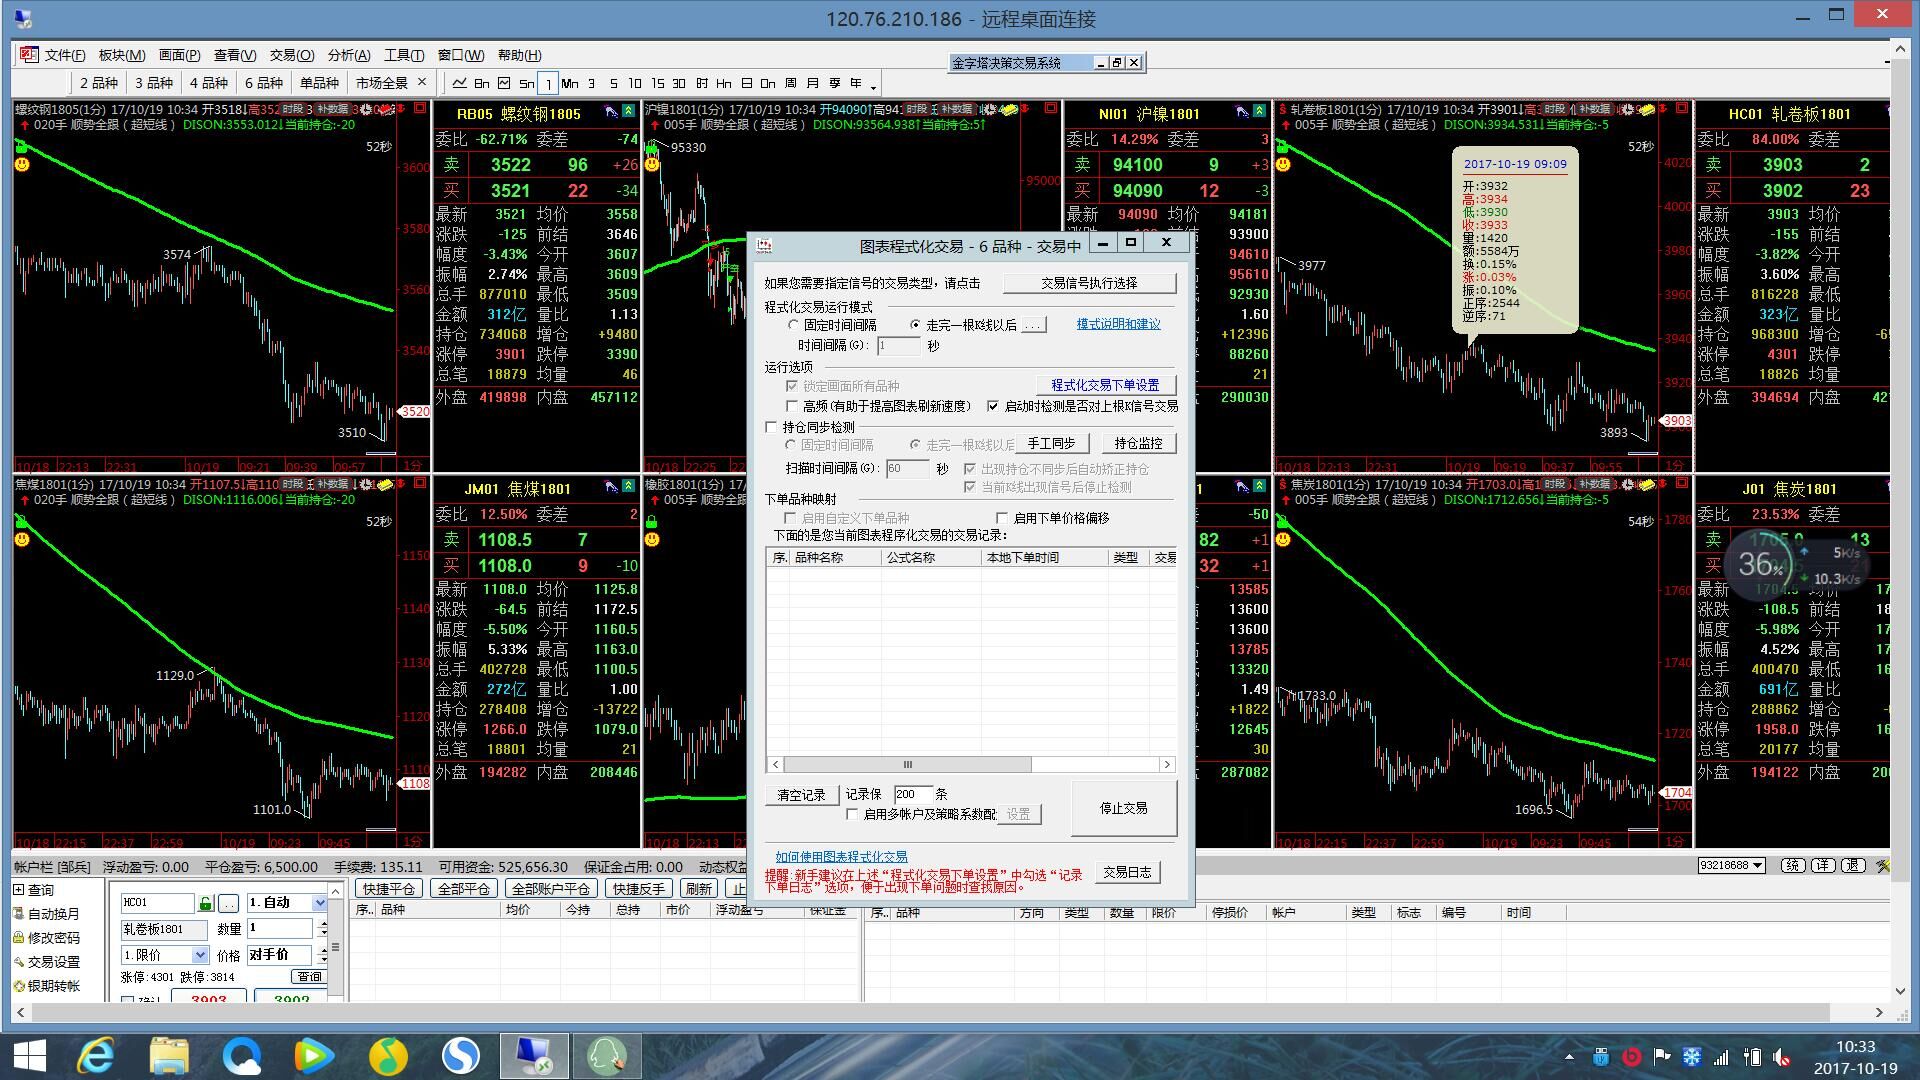Screen dimensions: 1920x1080
Task: Enable the 高频 refresh speed checkbox
Action: [792, 406]
